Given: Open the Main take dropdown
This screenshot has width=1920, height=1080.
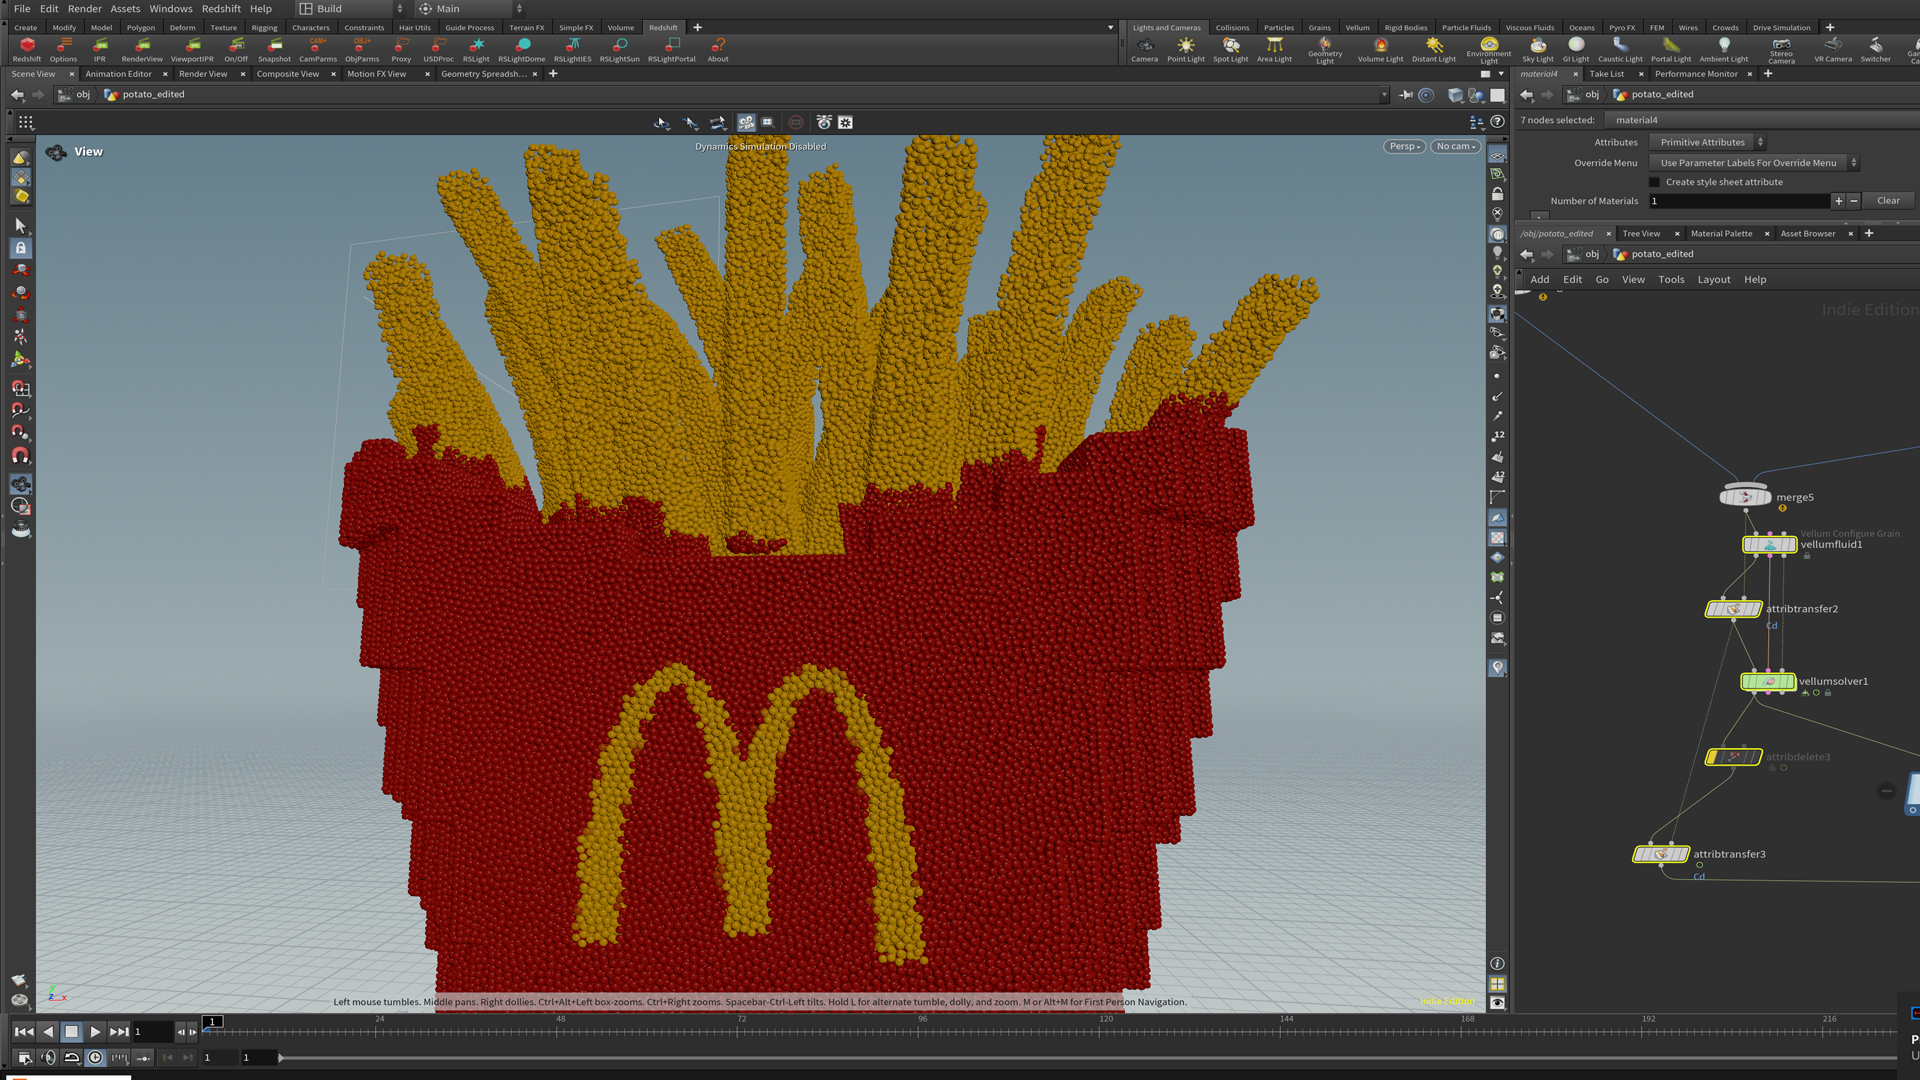Looking at the screenshot, I should pos(469,9).
